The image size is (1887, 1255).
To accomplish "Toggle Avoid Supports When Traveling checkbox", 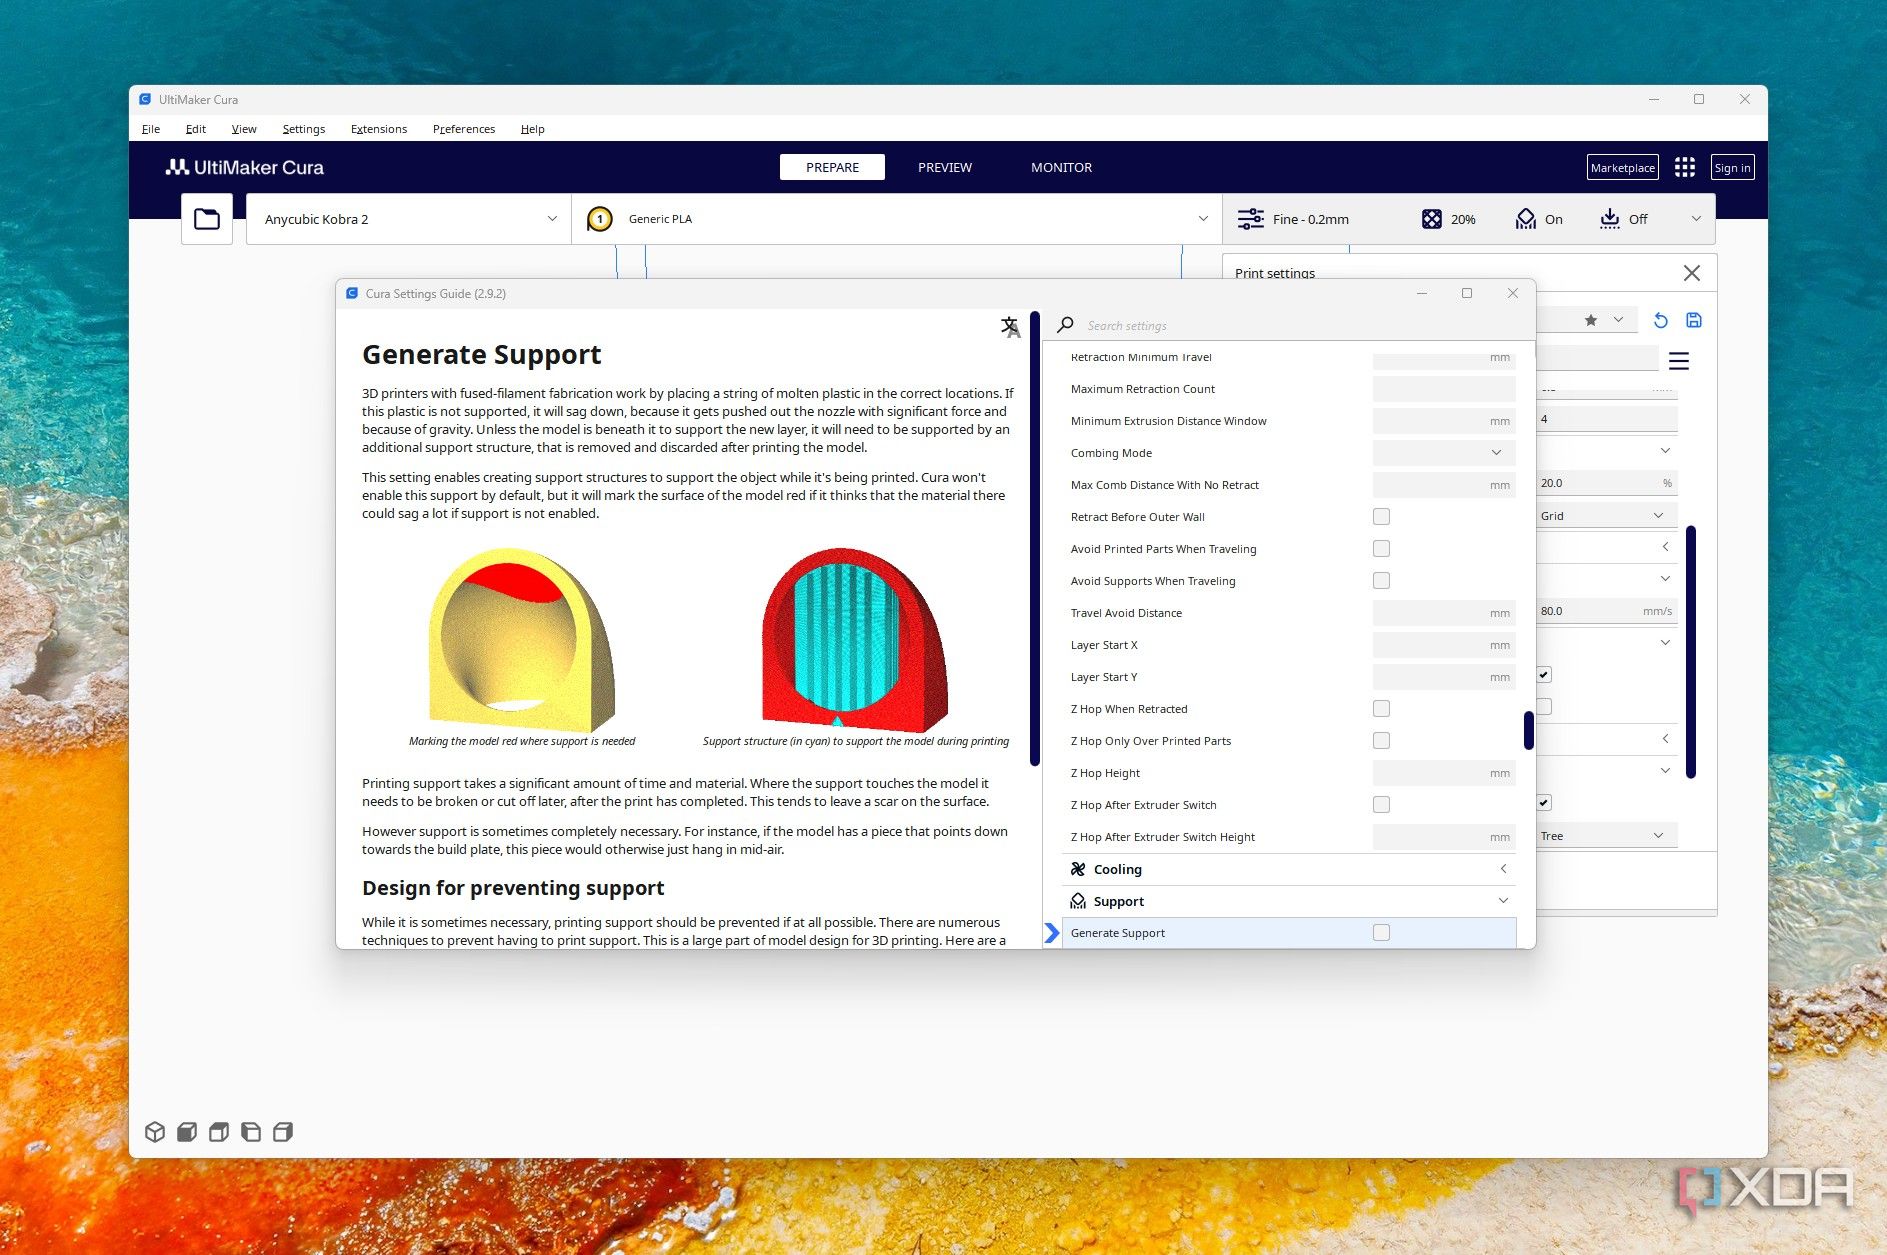I will pos(1381,581).
